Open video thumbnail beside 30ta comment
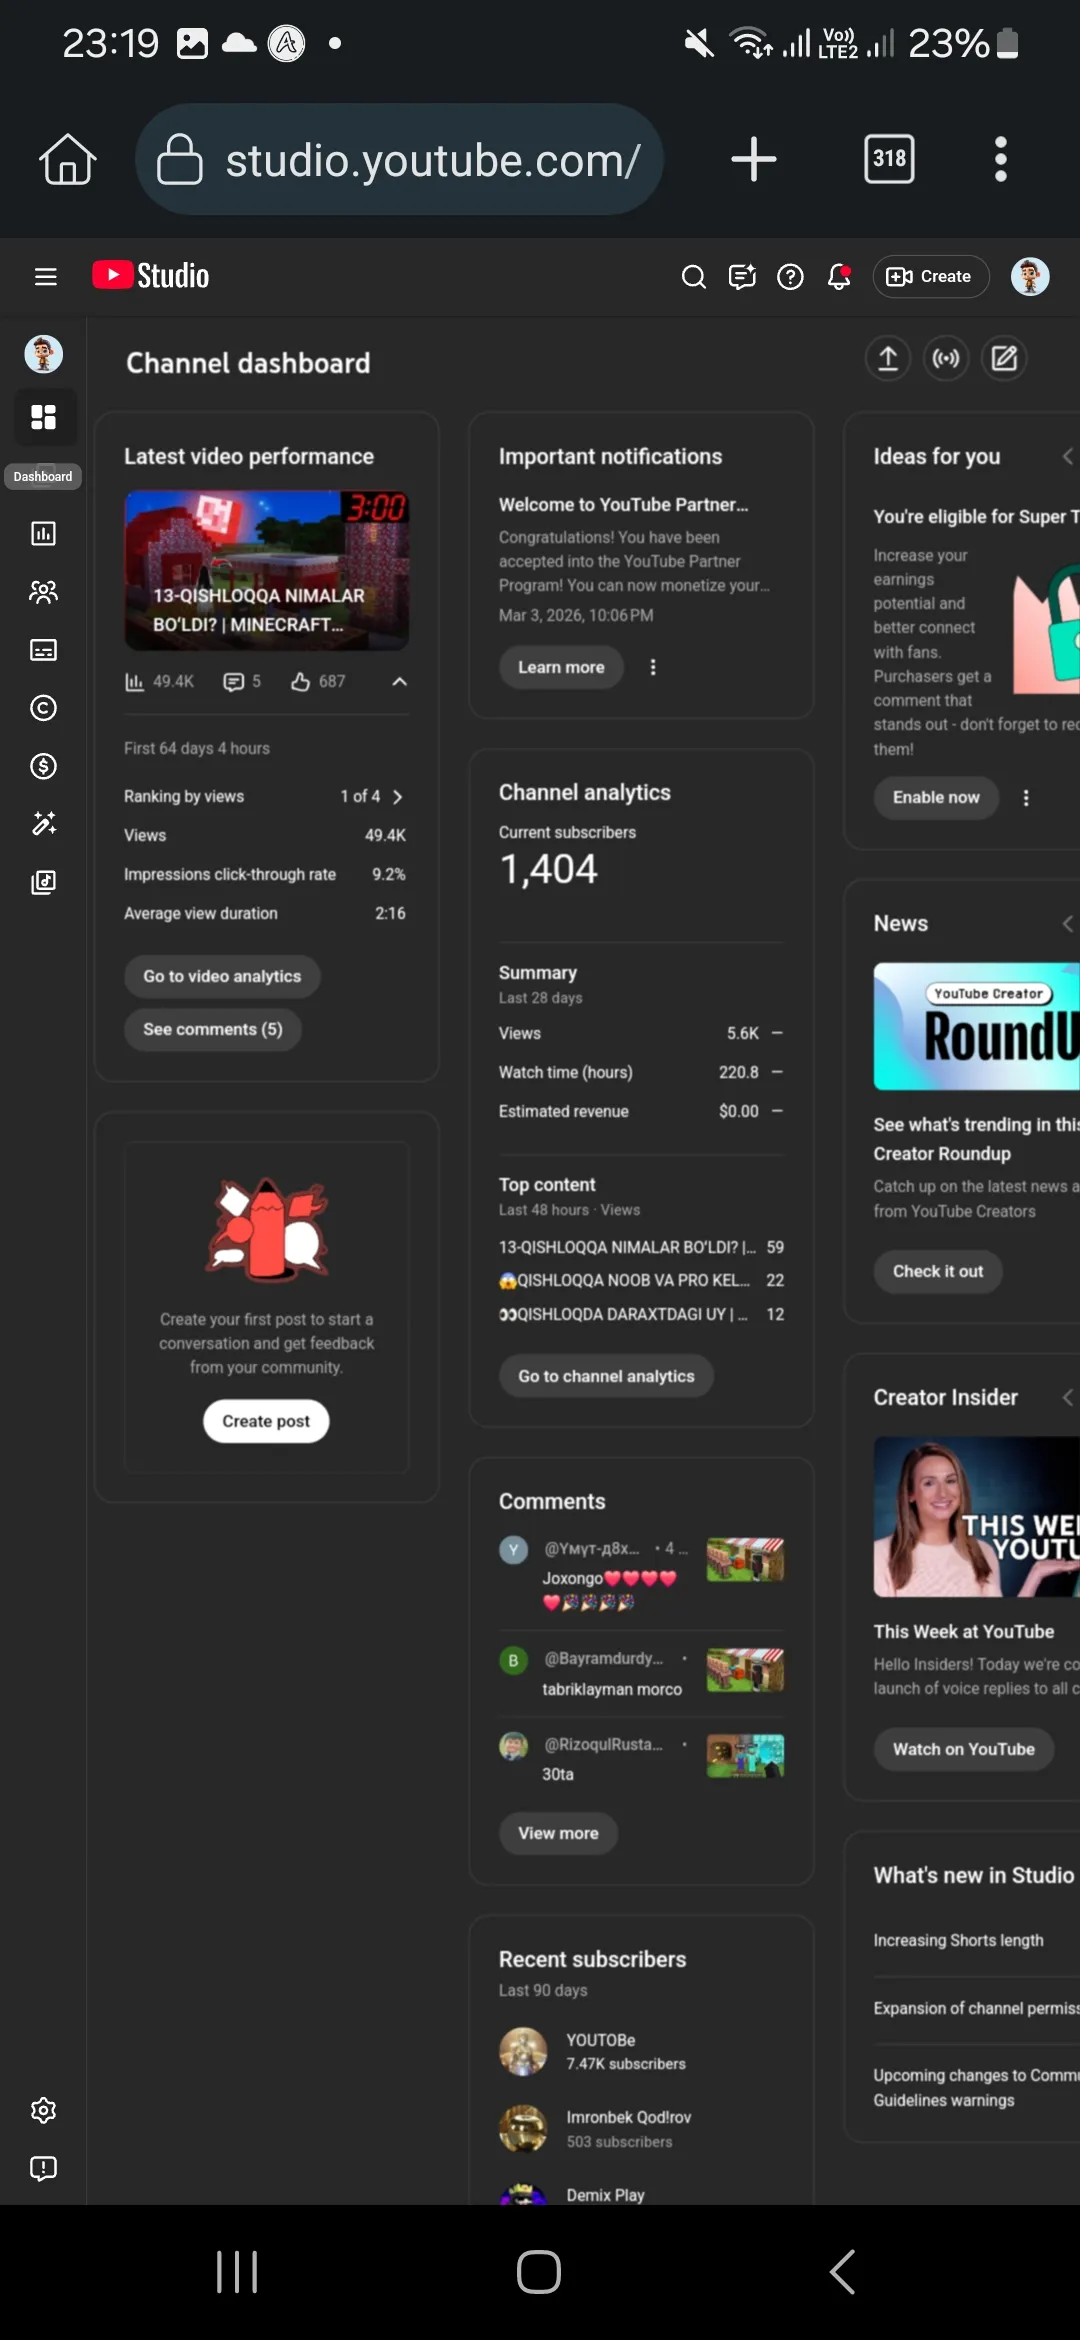 click(745, 1755)
